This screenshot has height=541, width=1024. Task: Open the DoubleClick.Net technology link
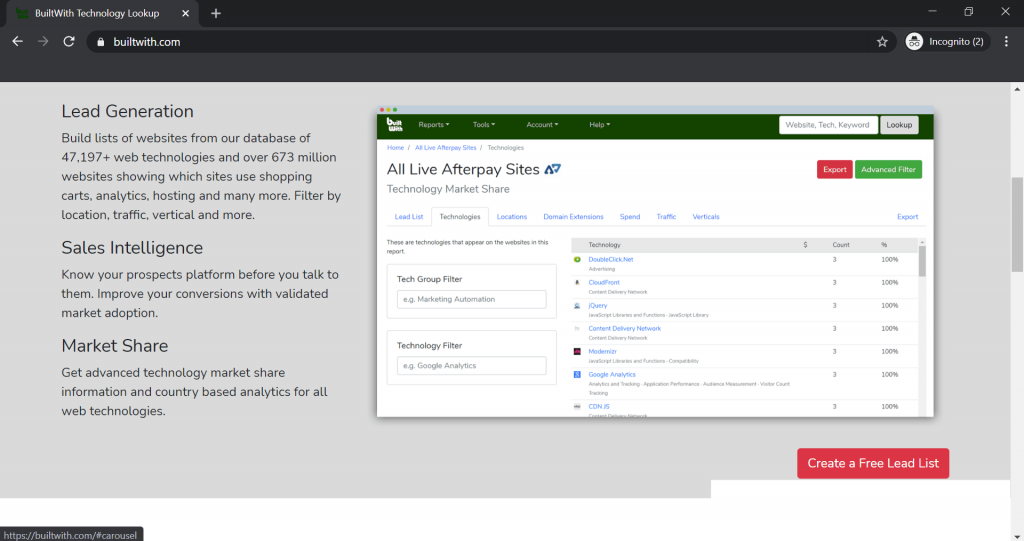tap(611, 259)
